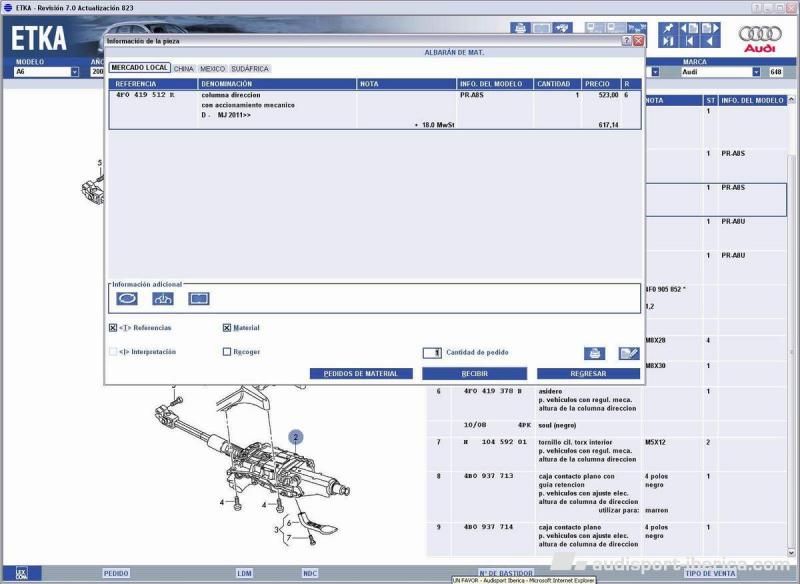The image size is (800, 584).
Task: Open the second additional information icon
Action: [x=163, y=298]
